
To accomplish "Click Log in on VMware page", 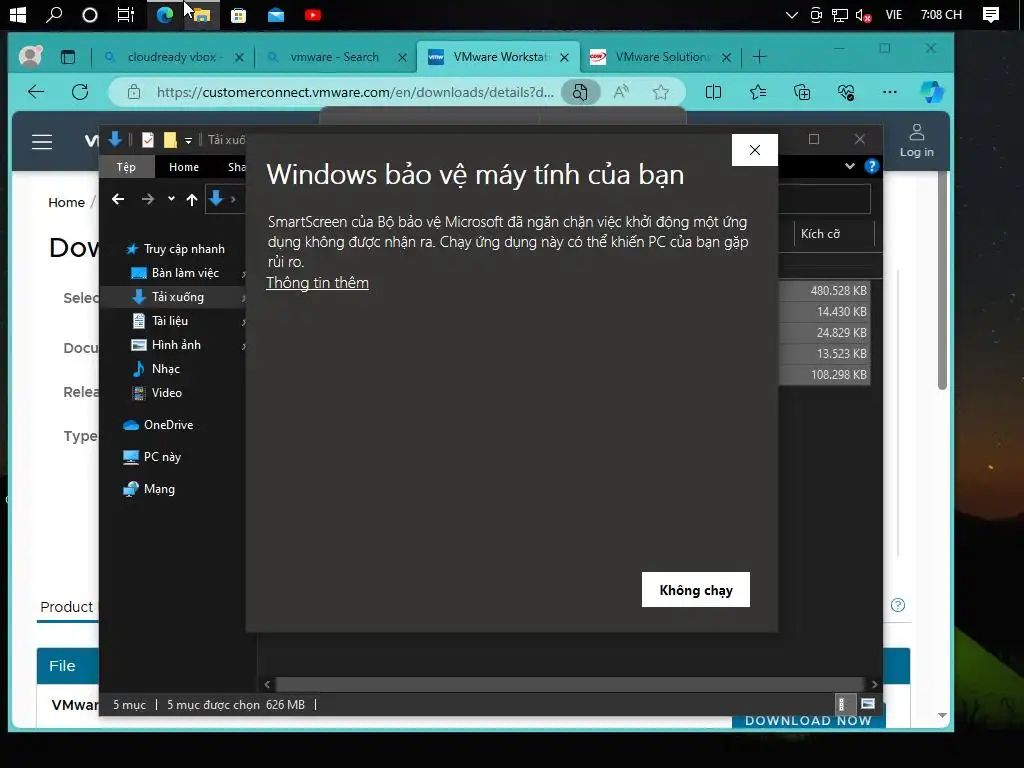I will click(916, 141).
